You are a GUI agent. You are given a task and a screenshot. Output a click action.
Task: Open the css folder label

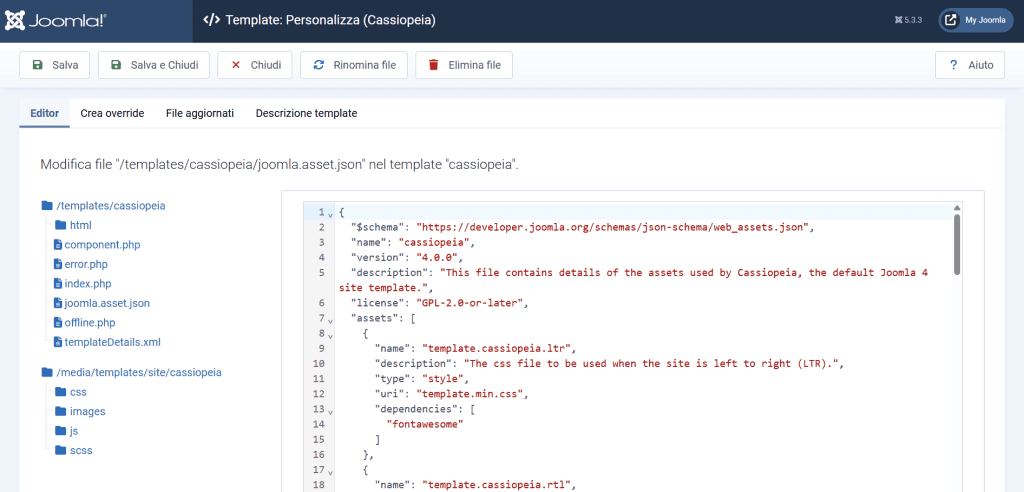pos(78,392)
